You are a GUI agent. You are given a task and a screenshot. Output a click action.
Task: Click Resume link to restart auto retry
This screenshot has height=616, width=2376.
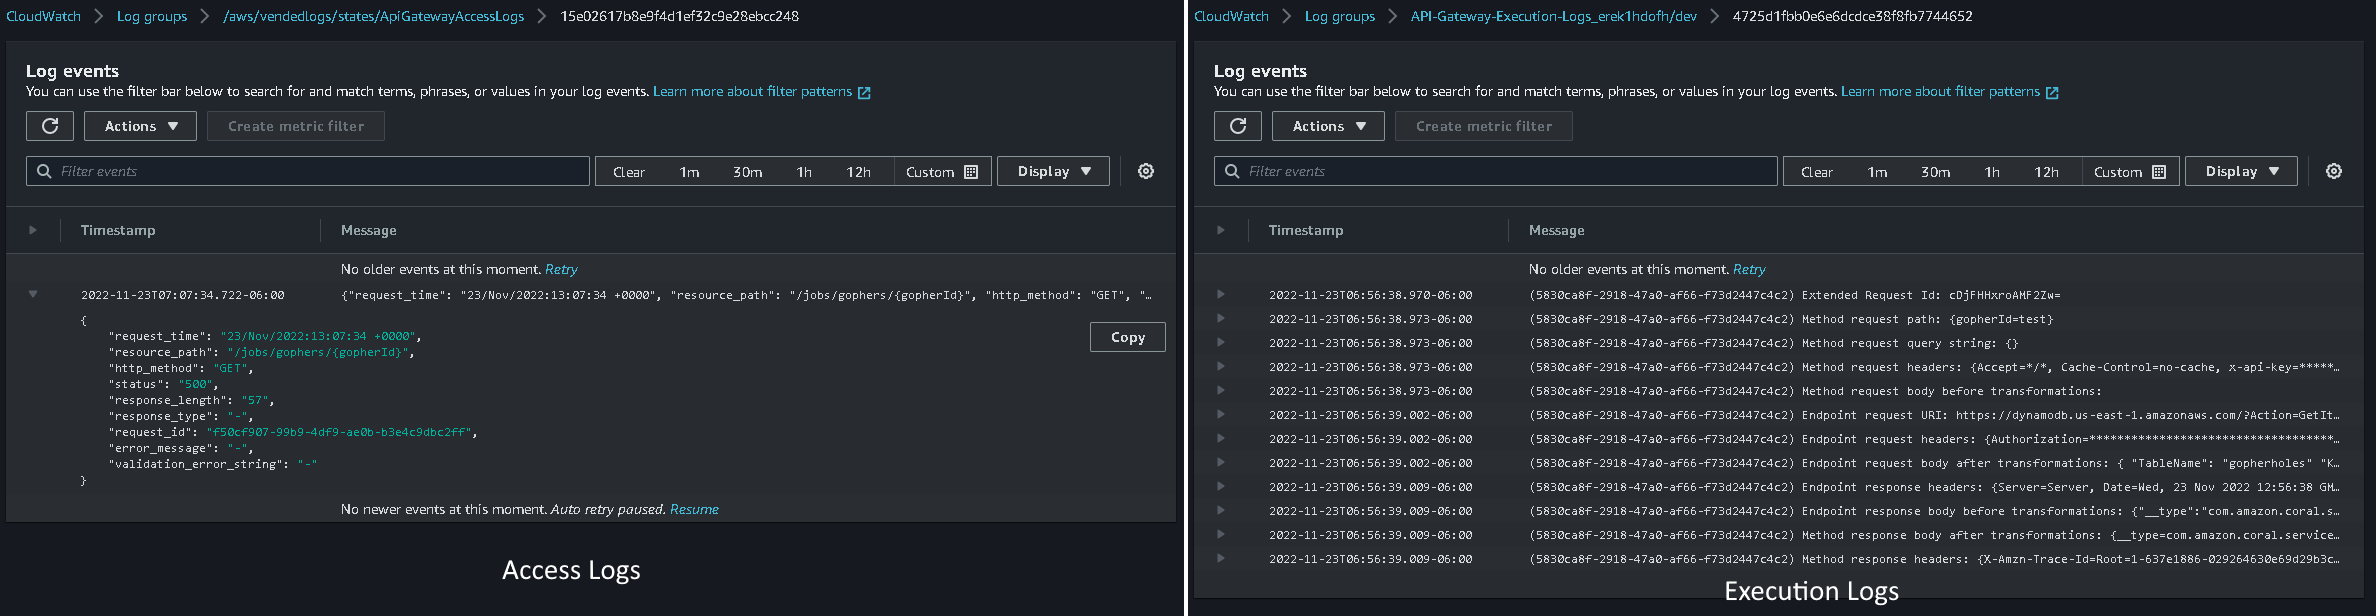pyautogui.click(x=694, y=509)
